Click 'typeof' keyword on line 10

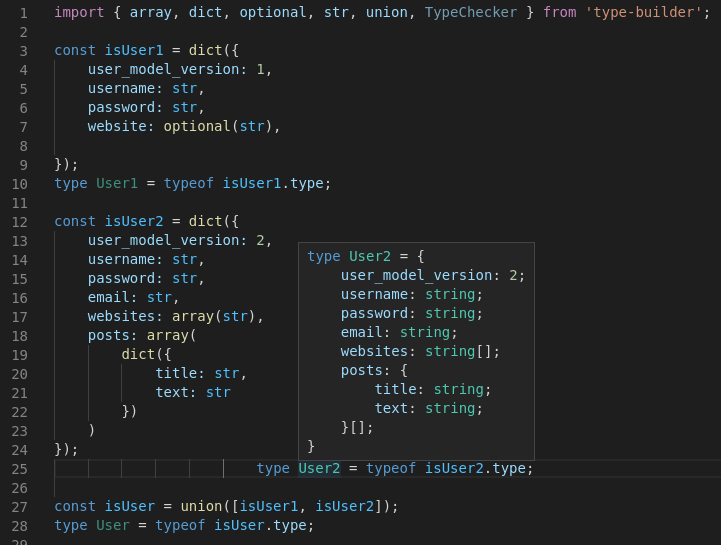[189, 184]
